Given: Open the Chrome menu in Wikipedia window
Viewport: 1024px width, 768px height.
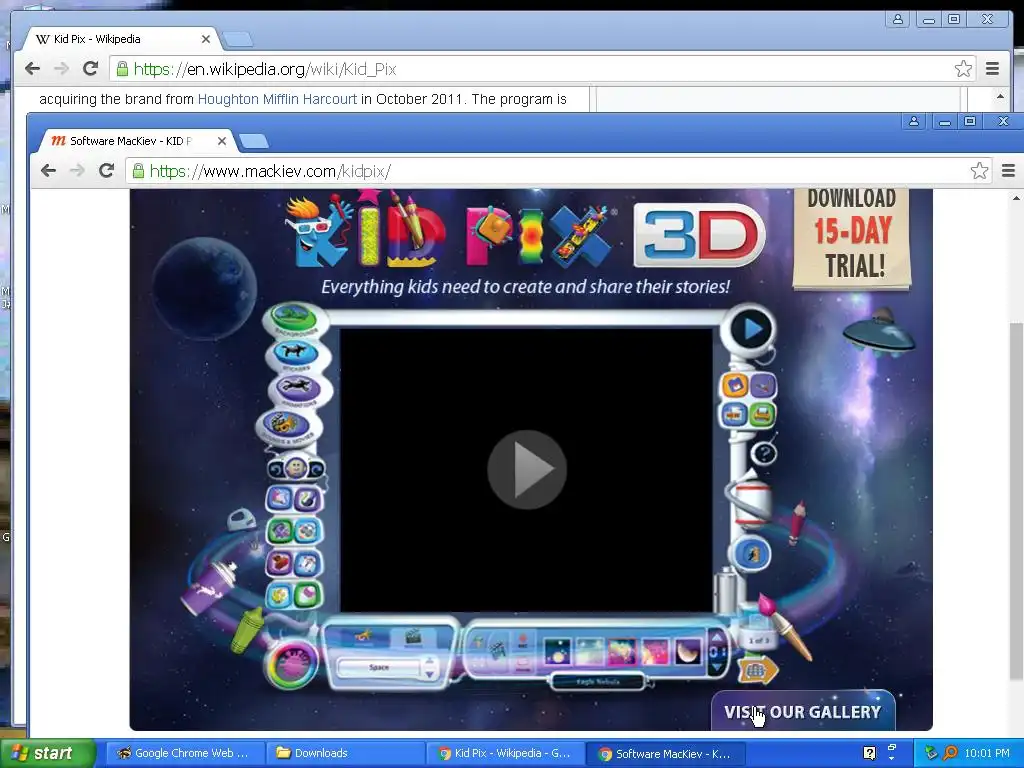Looking at the screenshot, I should click(x=992, y=69).
